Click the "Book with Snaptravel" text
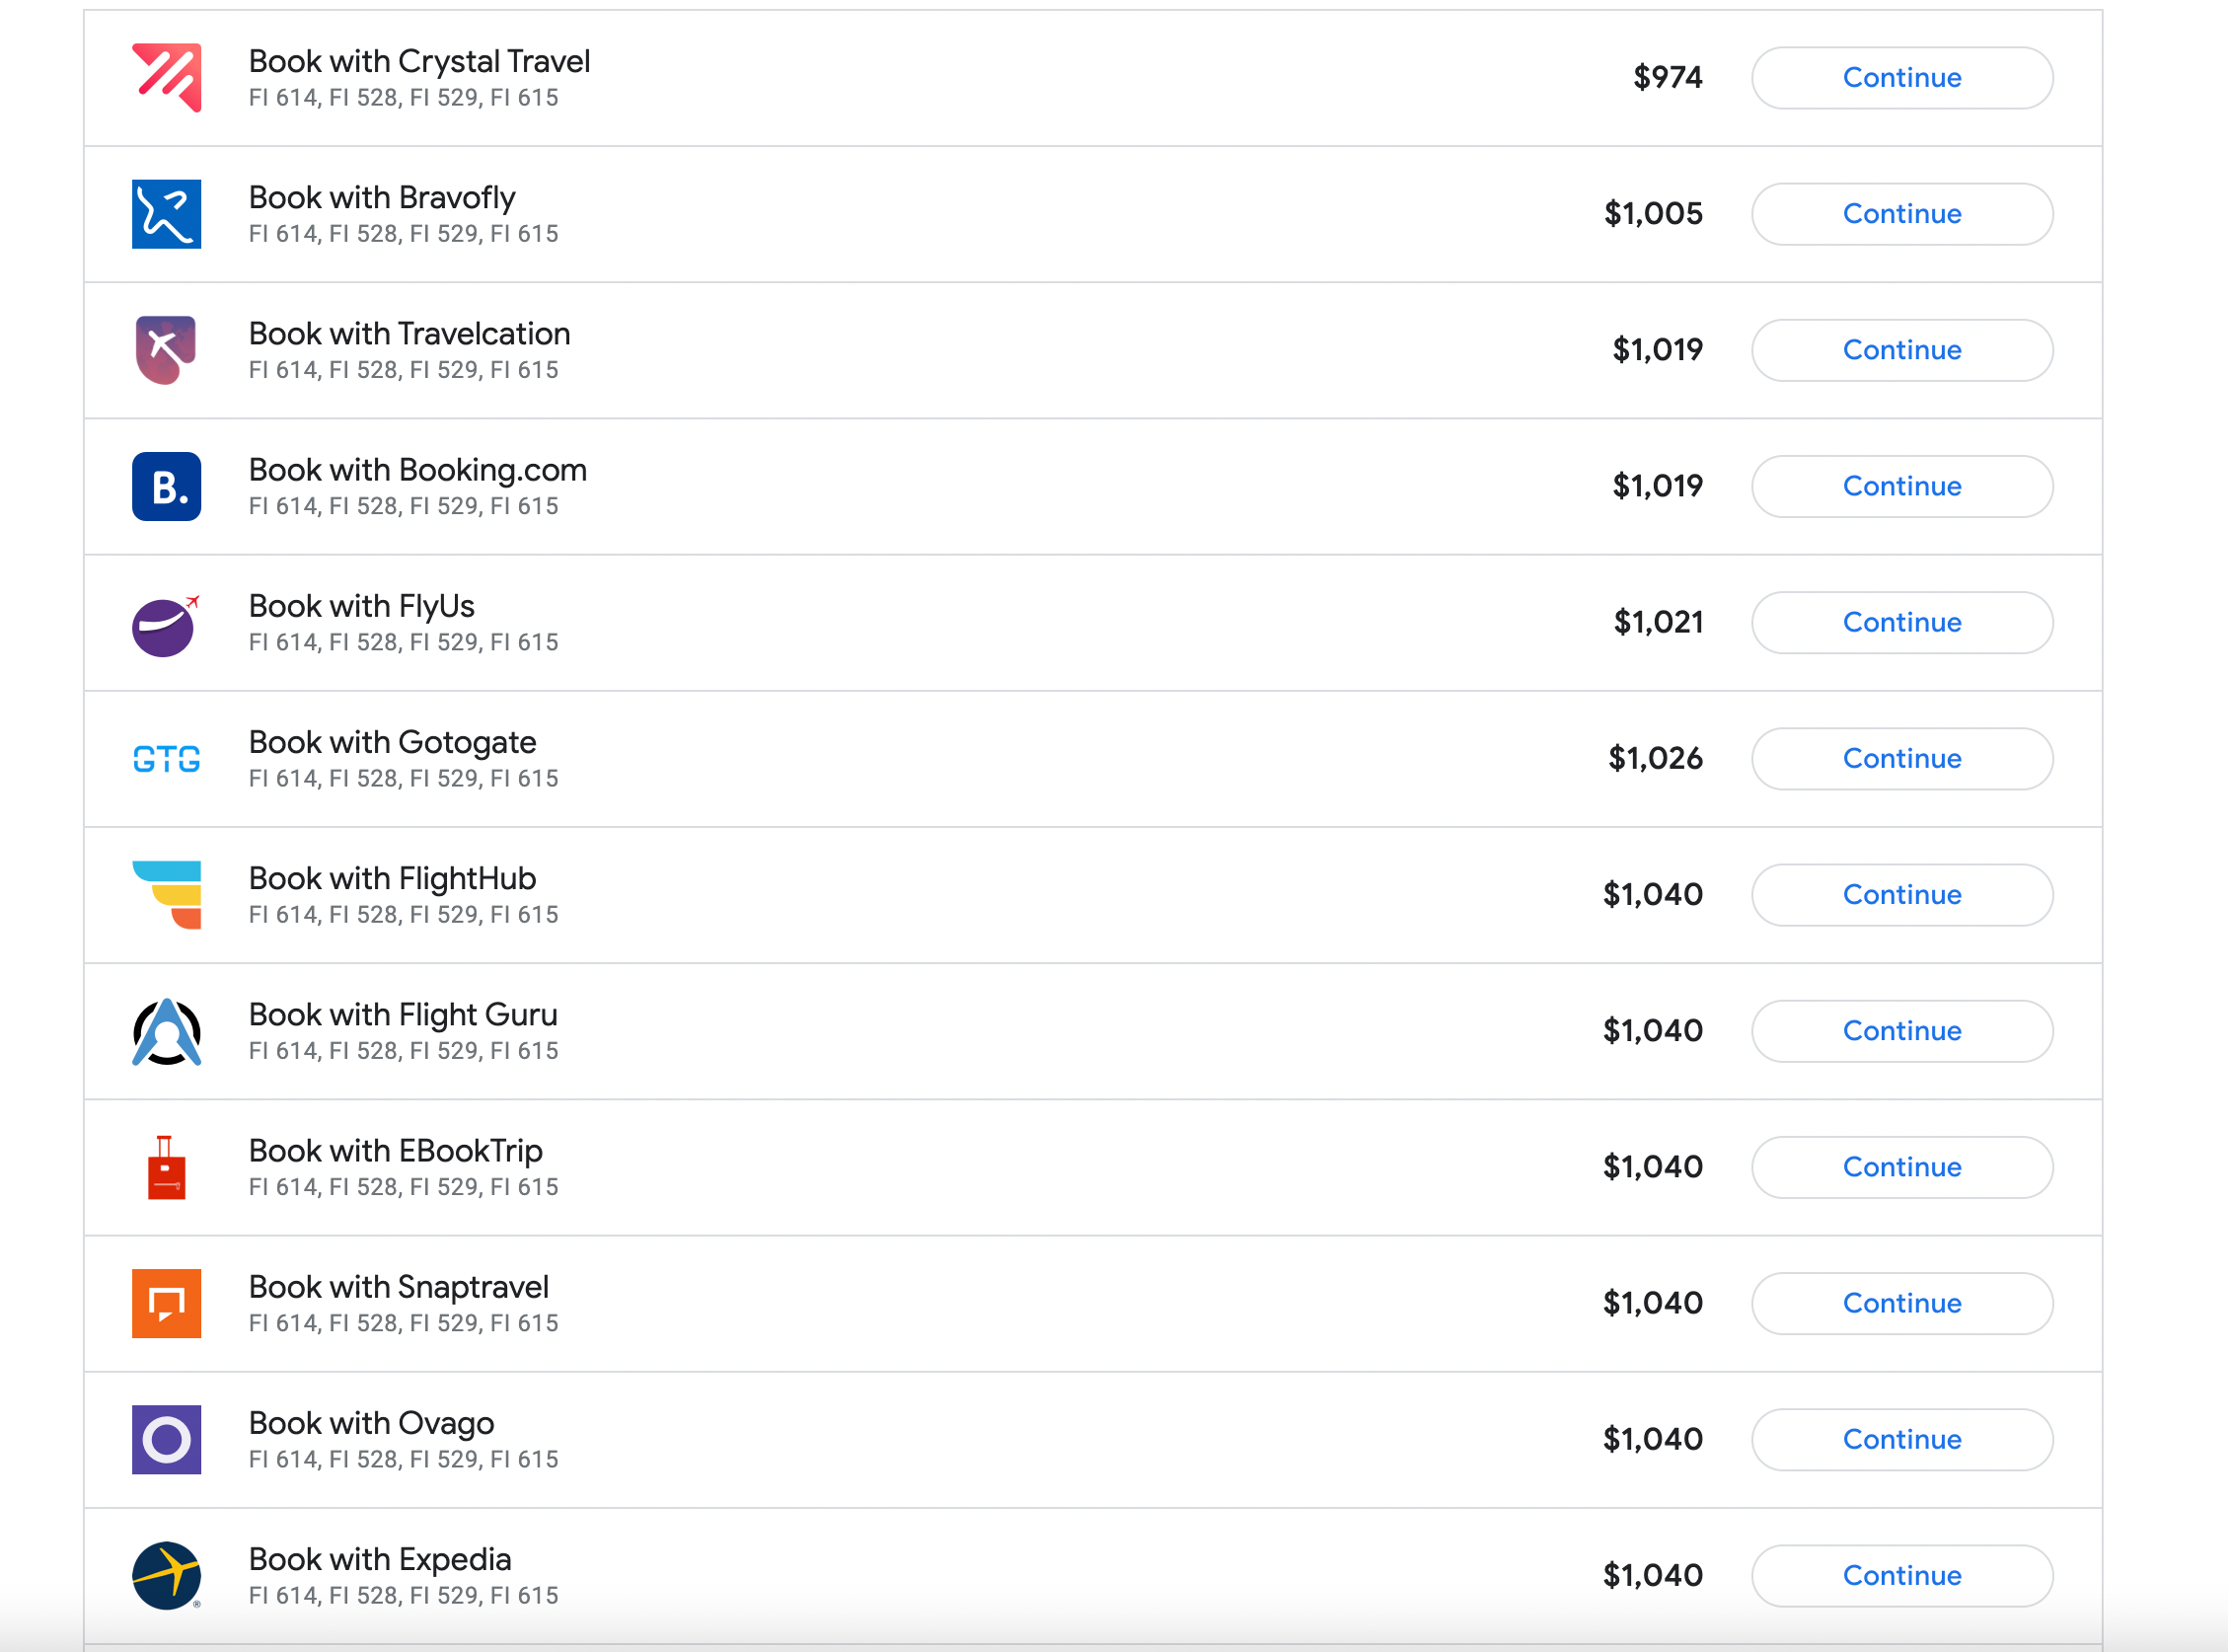This screenshot has width=2228, height=1652. tap(398, 1287)
